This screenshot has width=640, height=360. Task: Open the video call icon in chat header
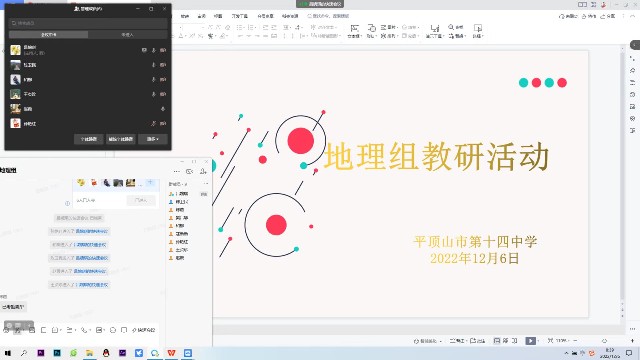tap(189, 171)
